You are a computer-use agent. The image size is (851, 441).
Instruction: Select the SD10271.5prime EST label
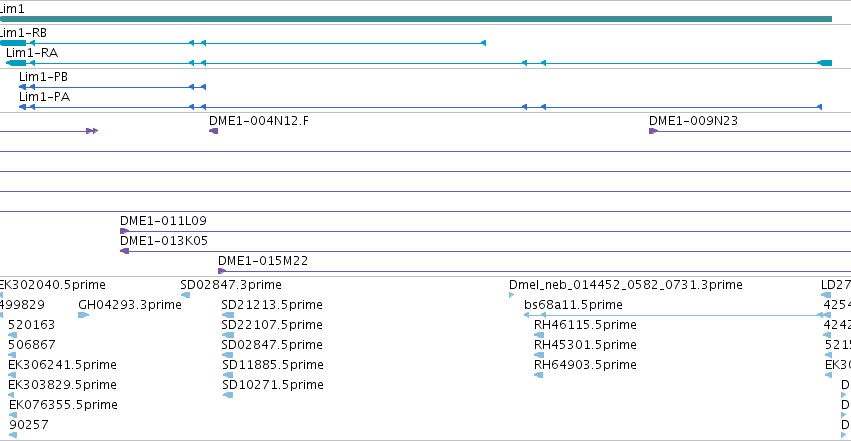tap(272, 385)
